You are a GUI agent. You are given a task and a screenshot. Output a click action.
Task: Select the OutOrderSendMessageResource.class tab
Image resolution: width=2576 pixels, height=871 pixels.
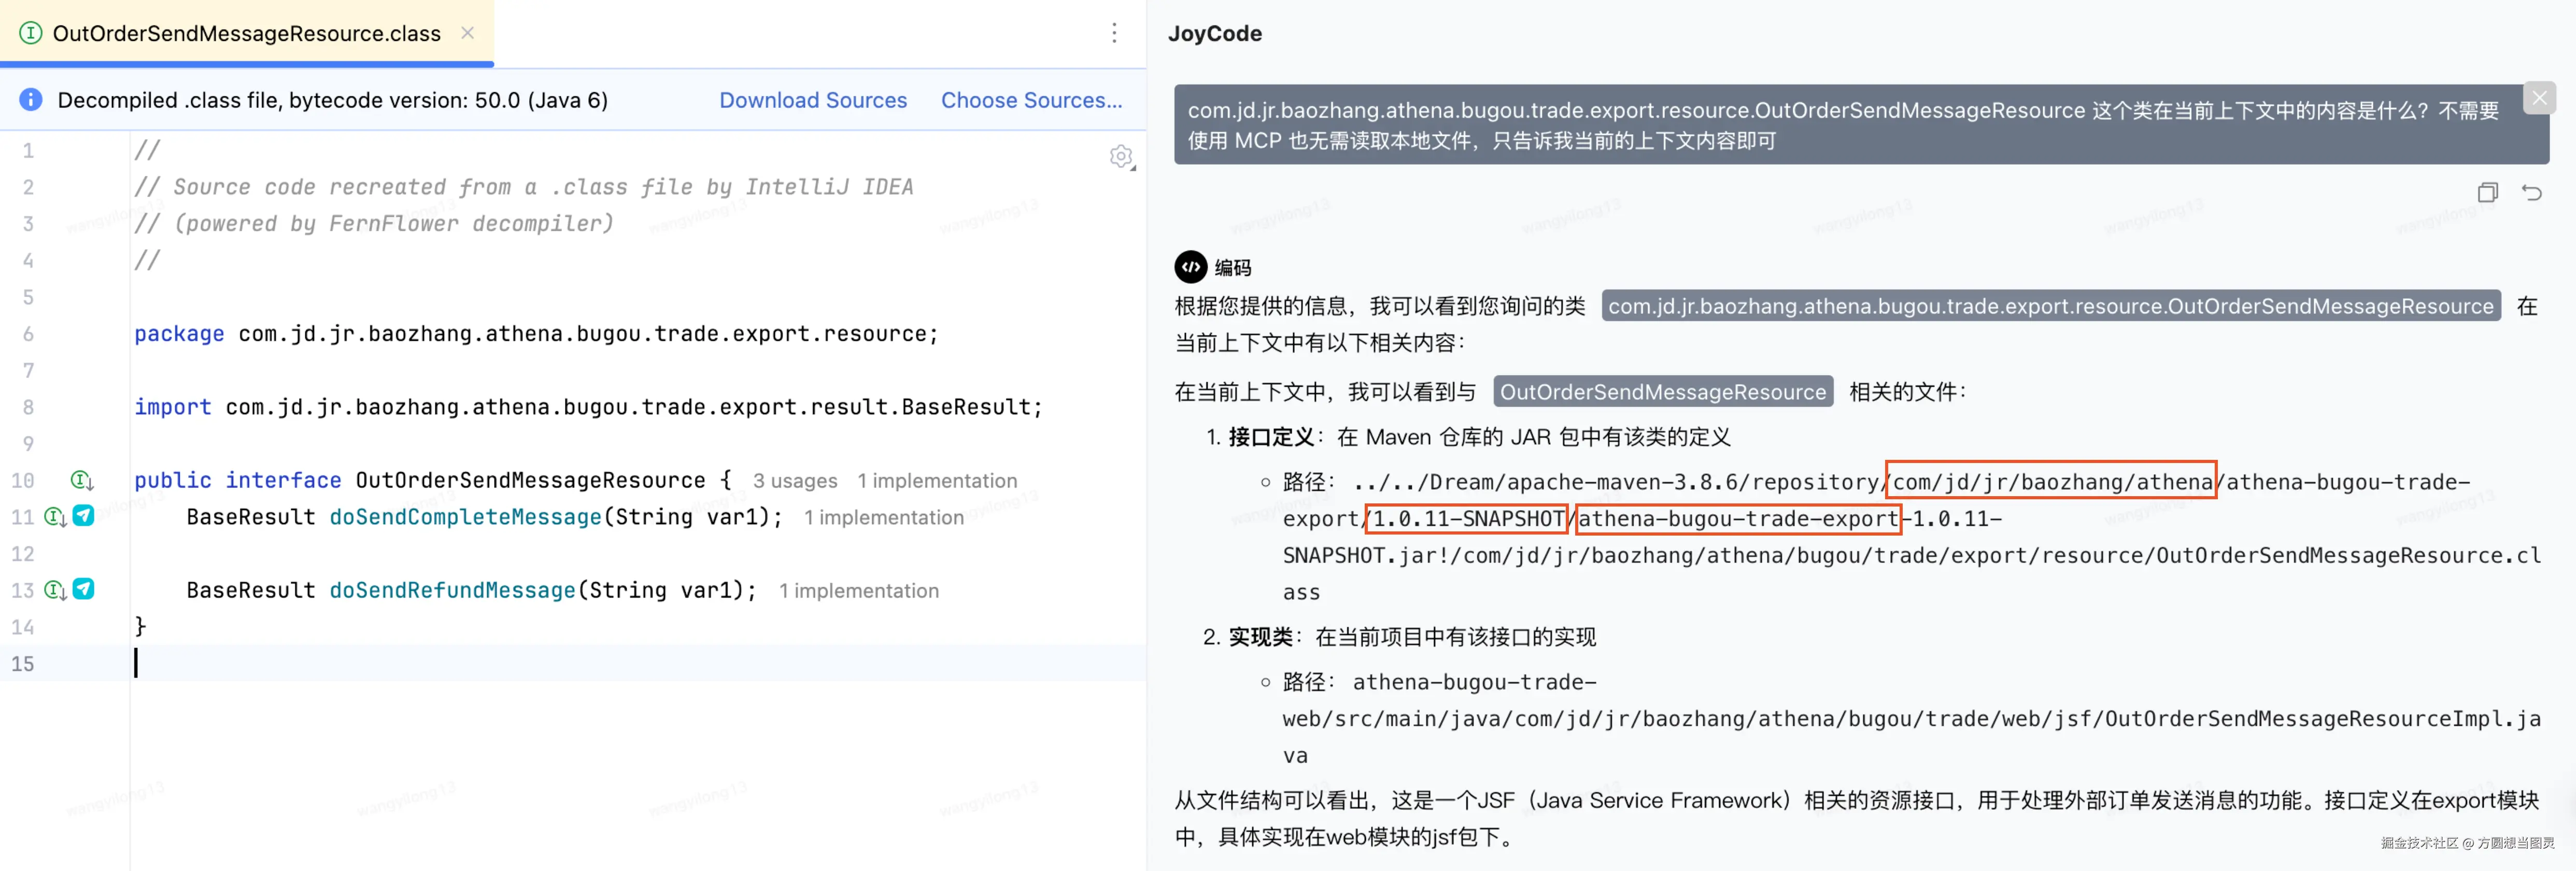246,33
